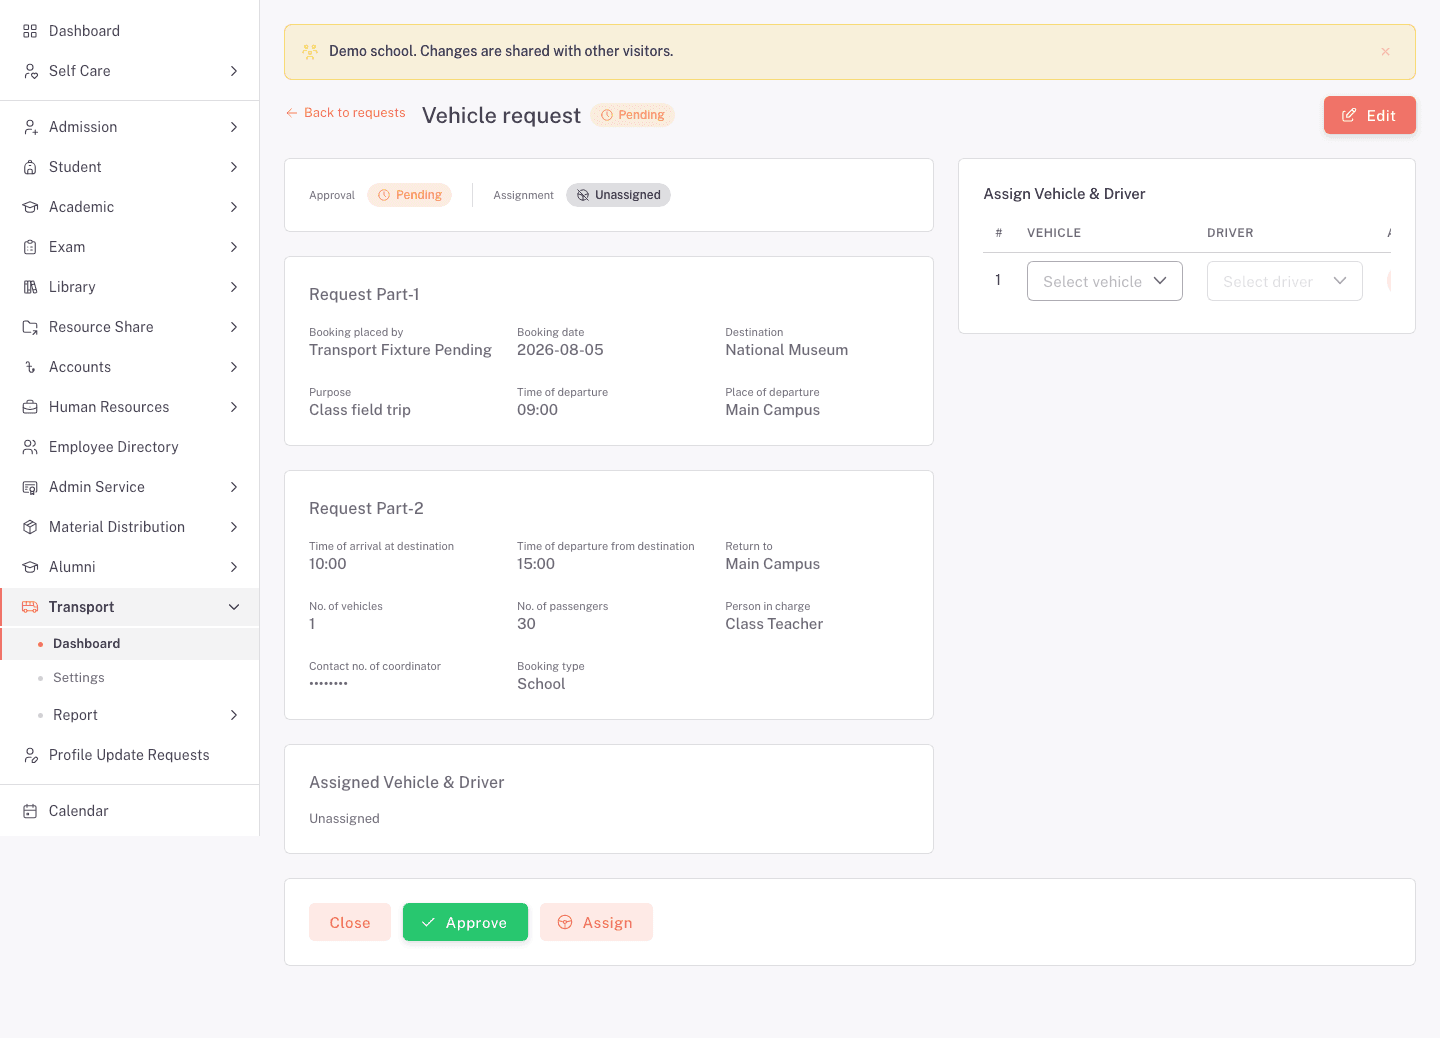Click the Unassigned assignment badge
Screen dimensions: 1440x1038
click(x=618, y=195)
